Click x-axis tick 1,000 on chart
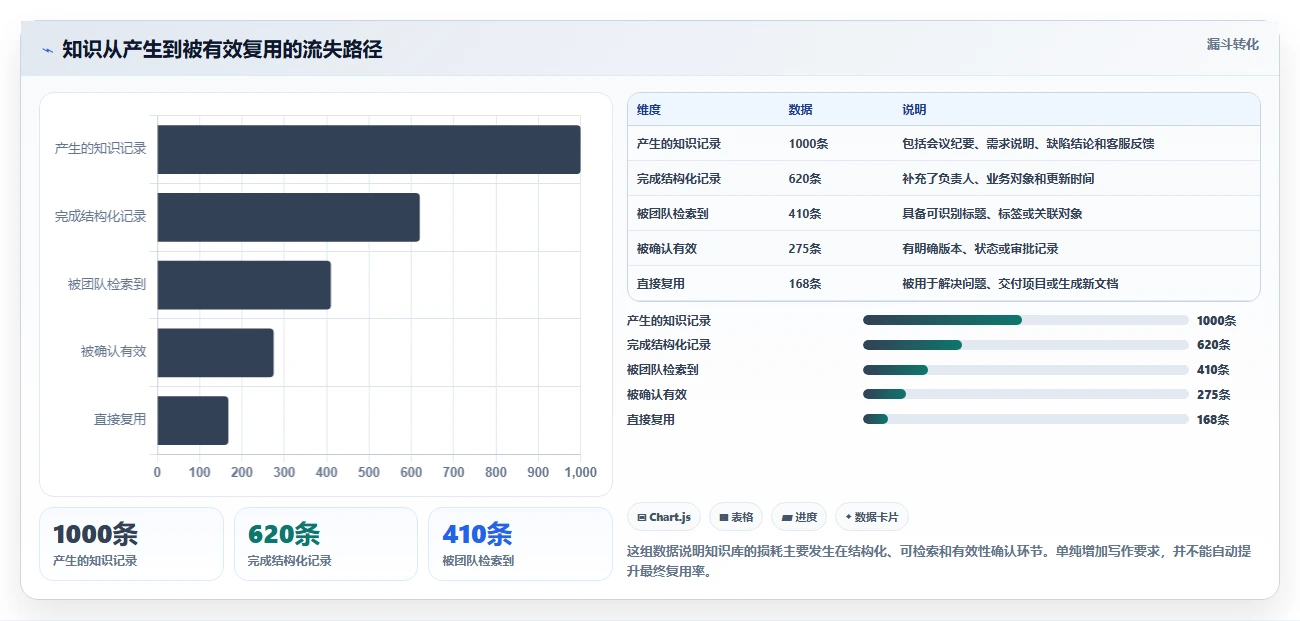The height and width of the screenshot is (621, 1300). click(580, 473)
